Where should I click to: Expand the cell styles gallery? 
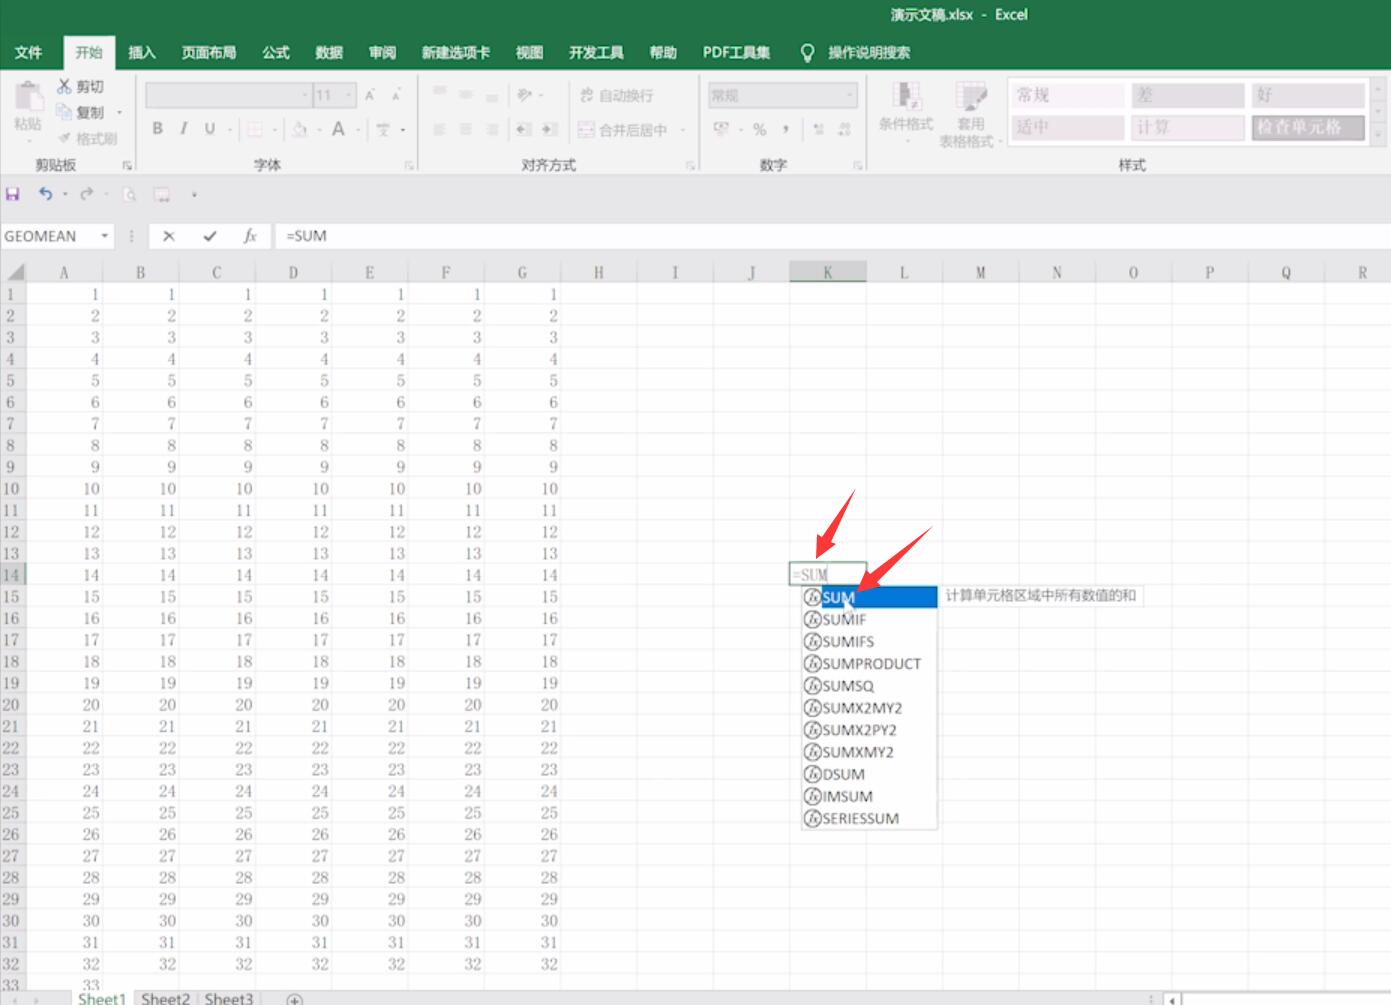[1378, 133]
